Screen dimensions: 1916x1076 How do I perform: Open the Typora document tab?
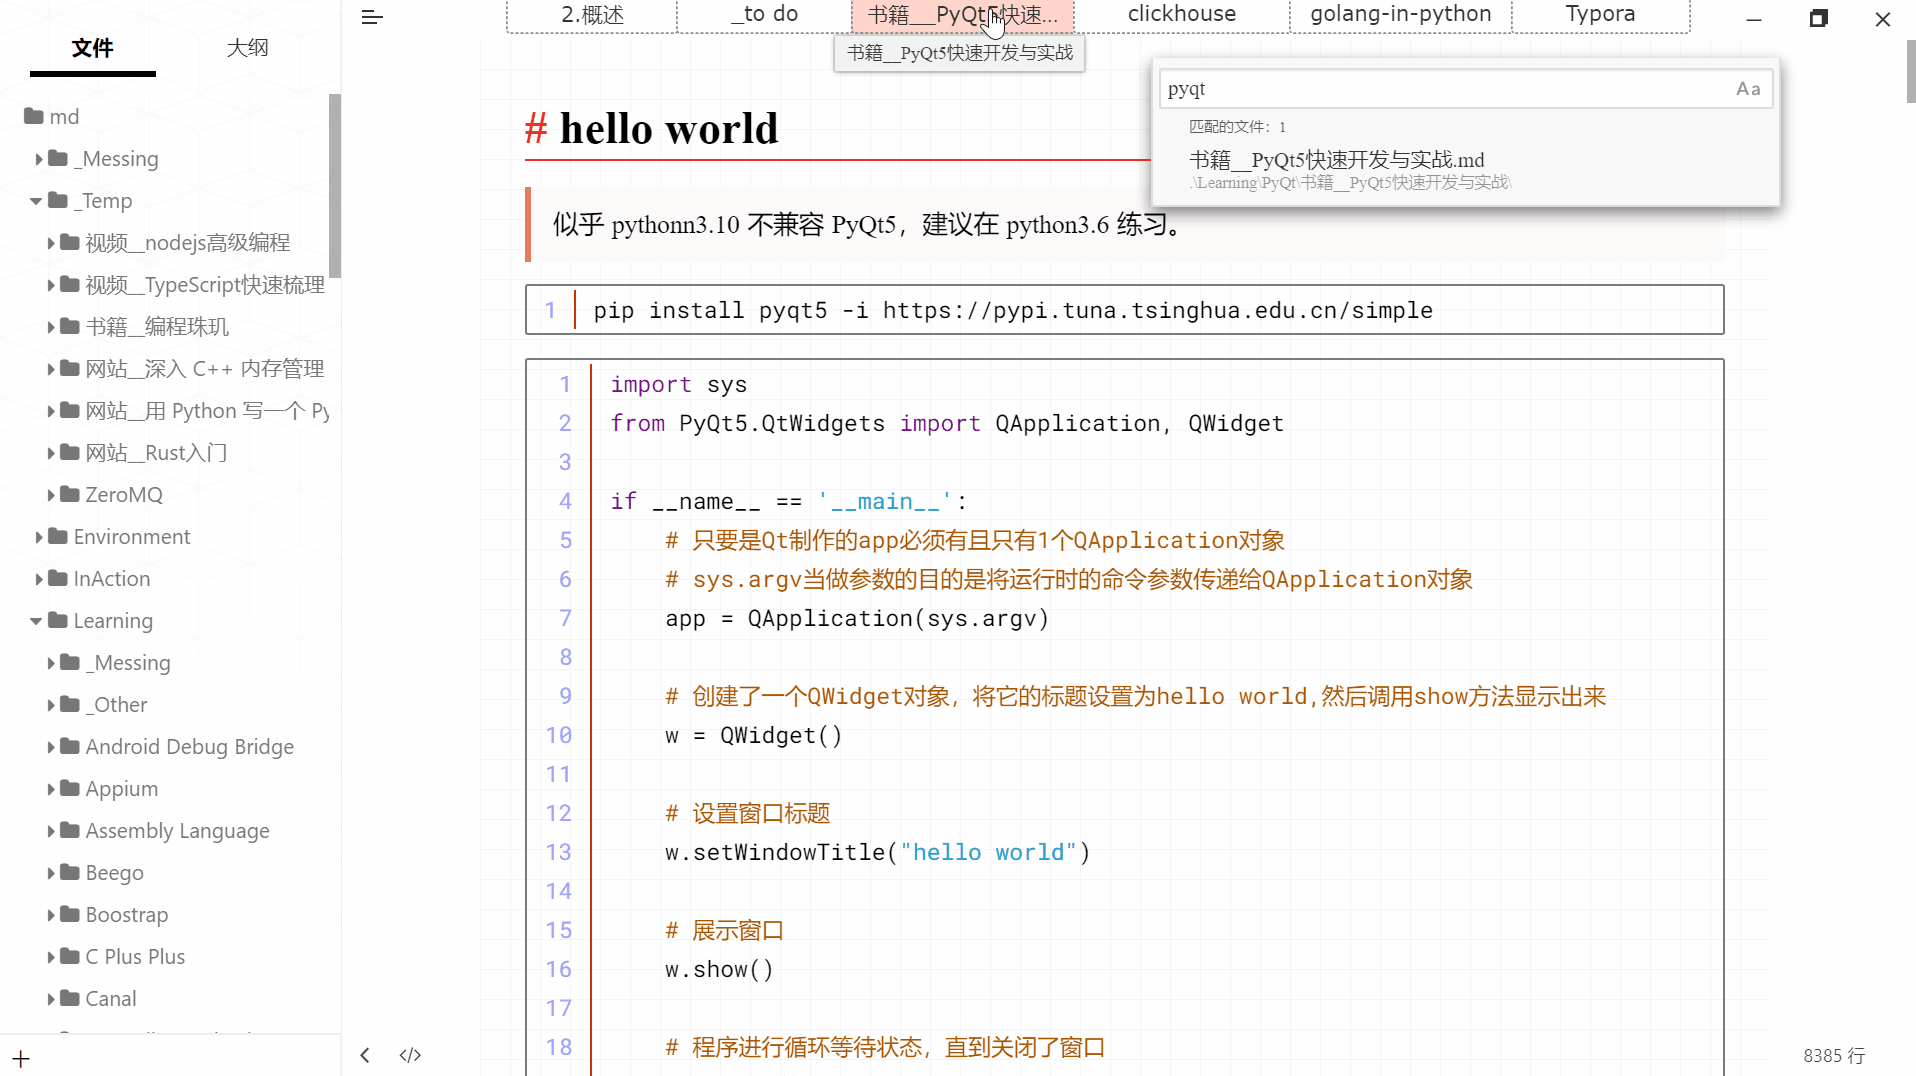(1600, 15)
